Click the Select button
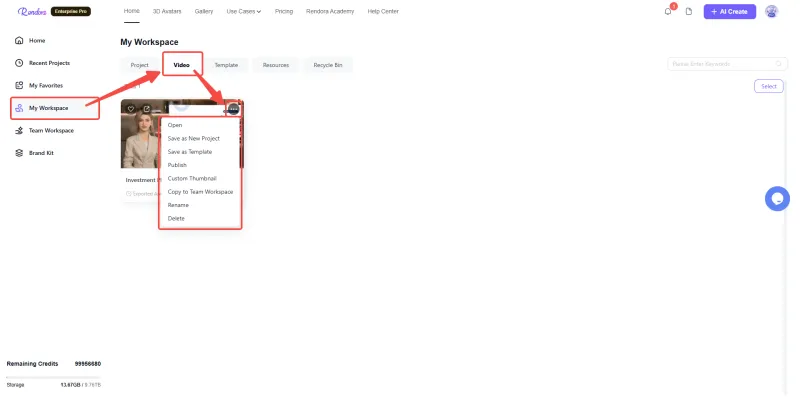The width and height of the screenshot is (800, 397). click(768, 86)
